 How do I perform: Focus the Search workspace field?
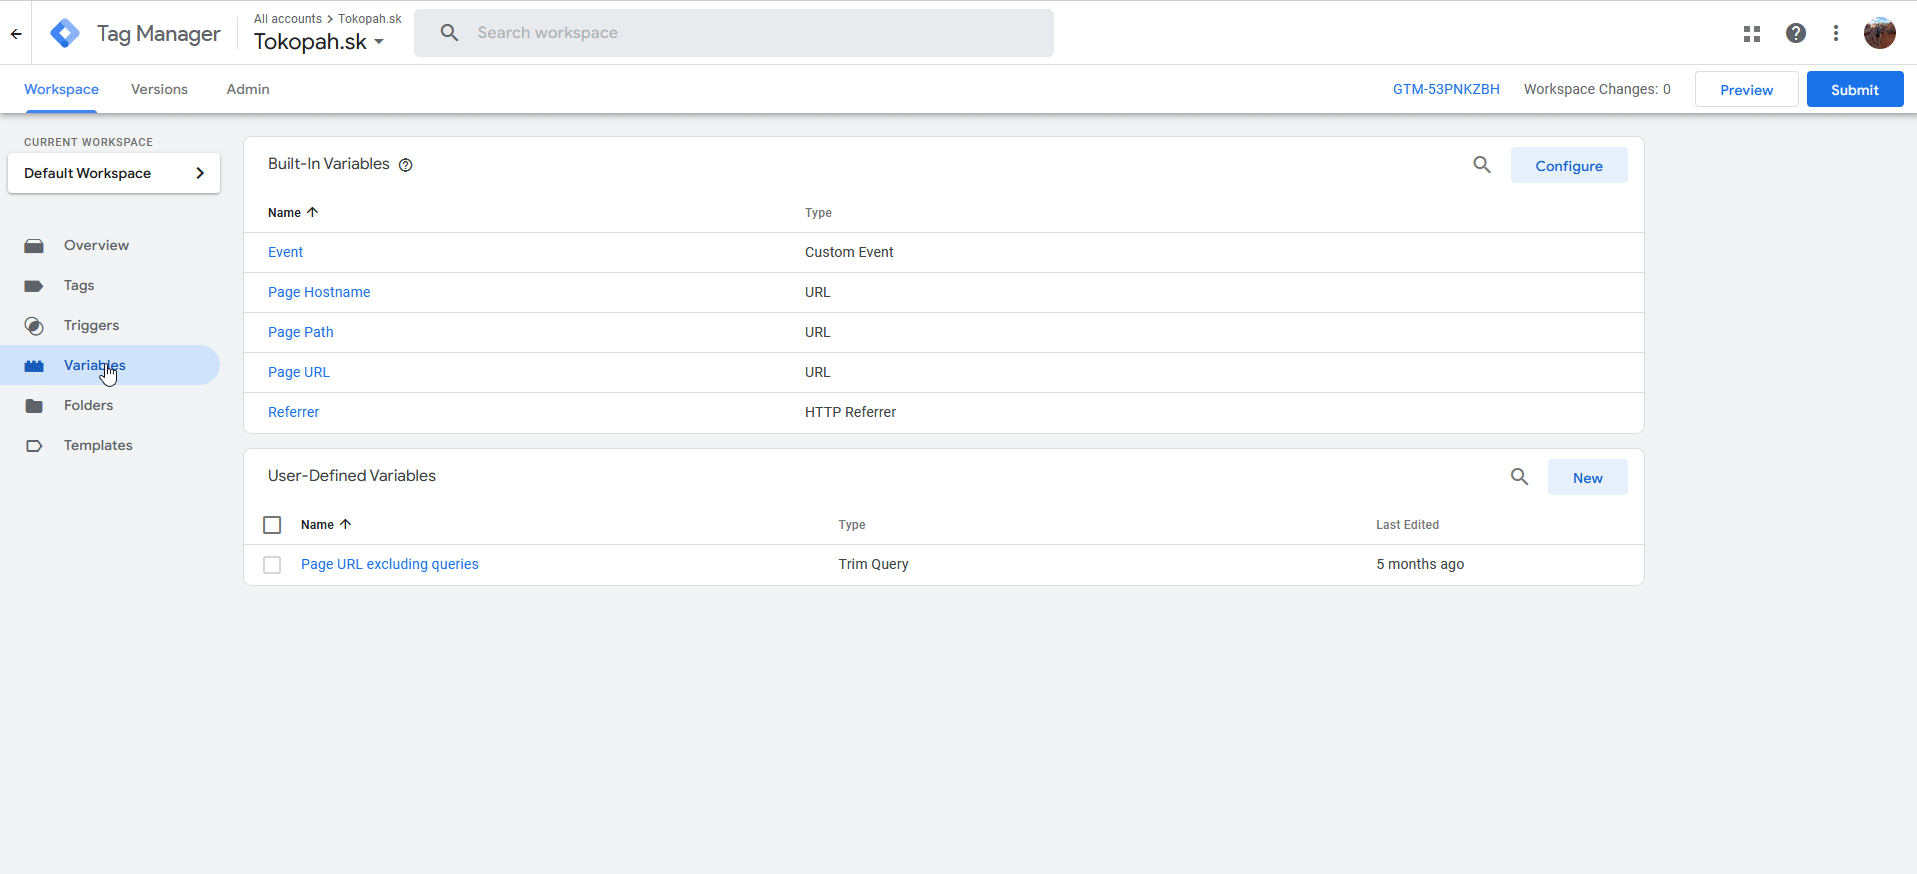(x=734, y=33)
